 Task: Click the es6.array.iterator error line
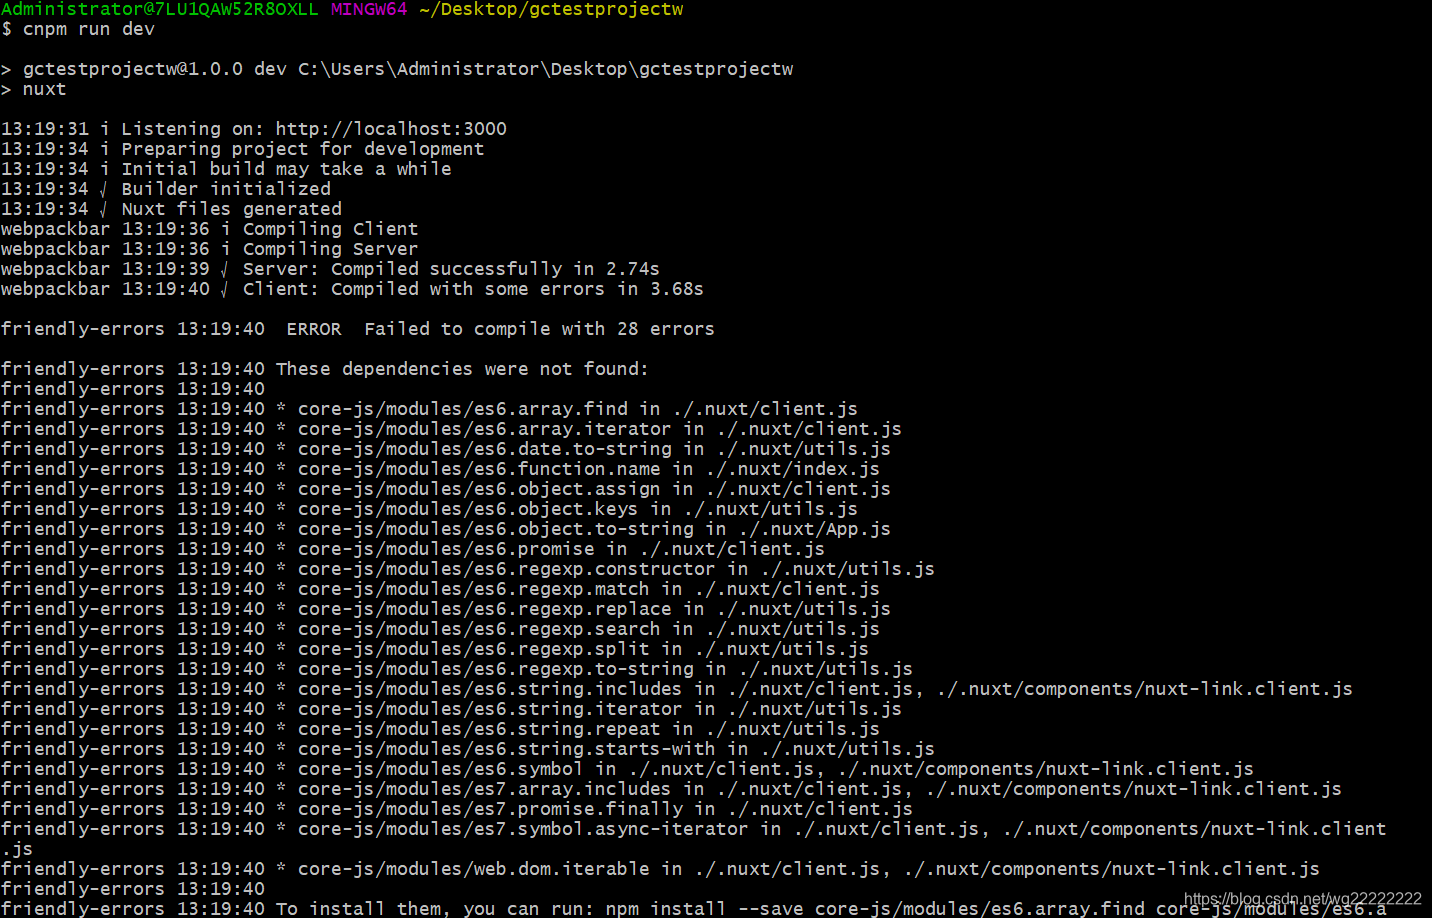pos(451,429)
